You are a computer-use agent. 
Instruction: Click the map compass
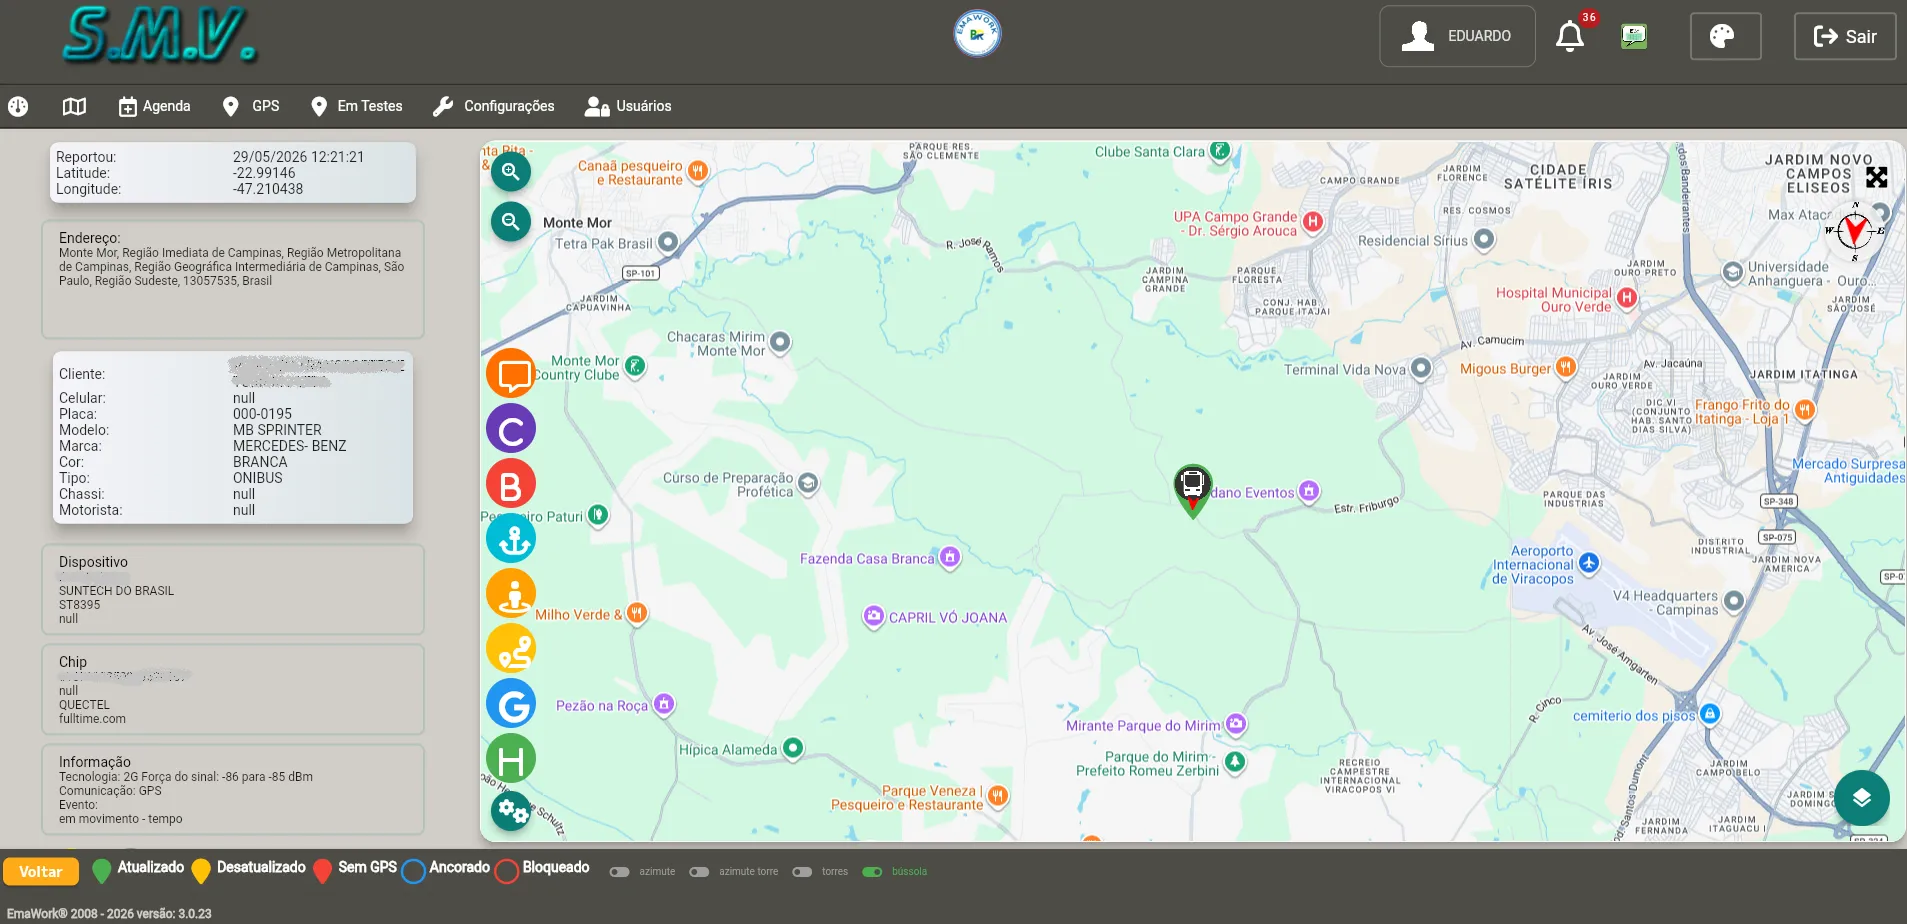[1855, 231]
